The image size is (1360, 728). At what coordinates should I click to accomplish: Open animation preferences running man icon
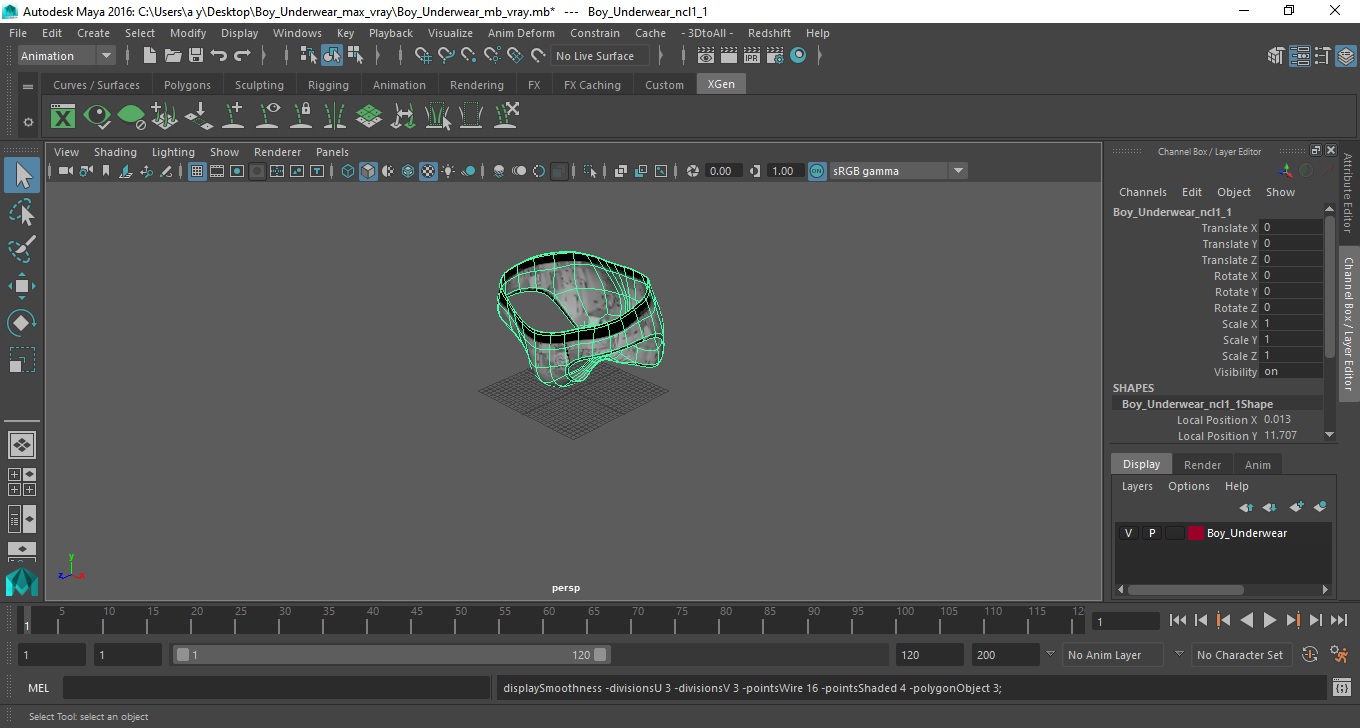1339,655
